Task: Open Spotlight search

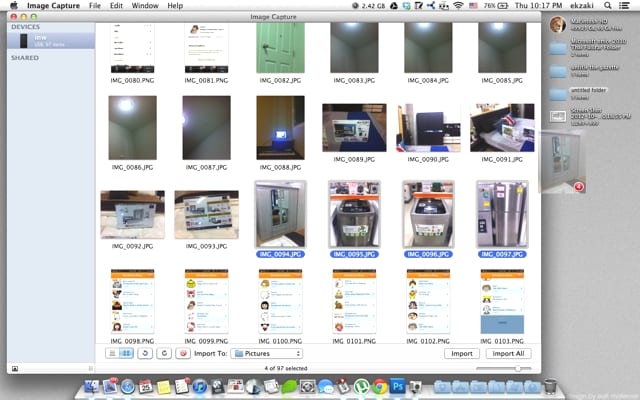Action: (608, 6)
